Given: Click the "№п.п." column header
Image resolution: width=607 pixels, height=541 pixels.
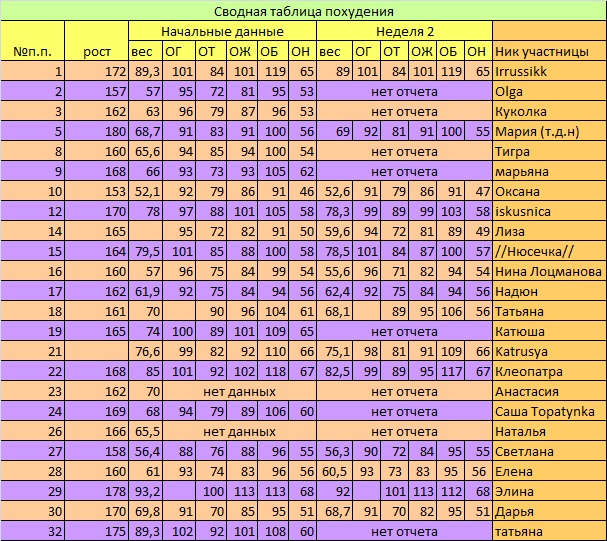Looking at the screenshot, I should [33, 51].
